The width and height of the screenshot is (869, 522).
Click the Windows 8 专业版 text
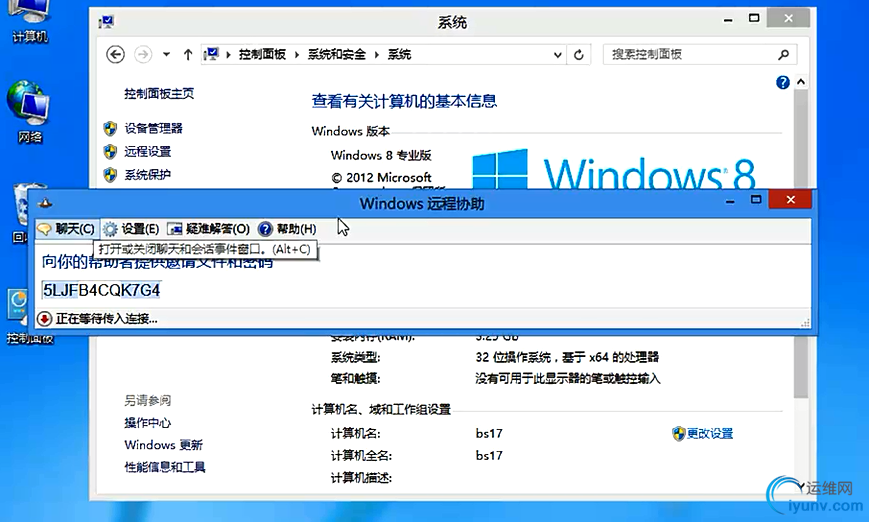381,155
